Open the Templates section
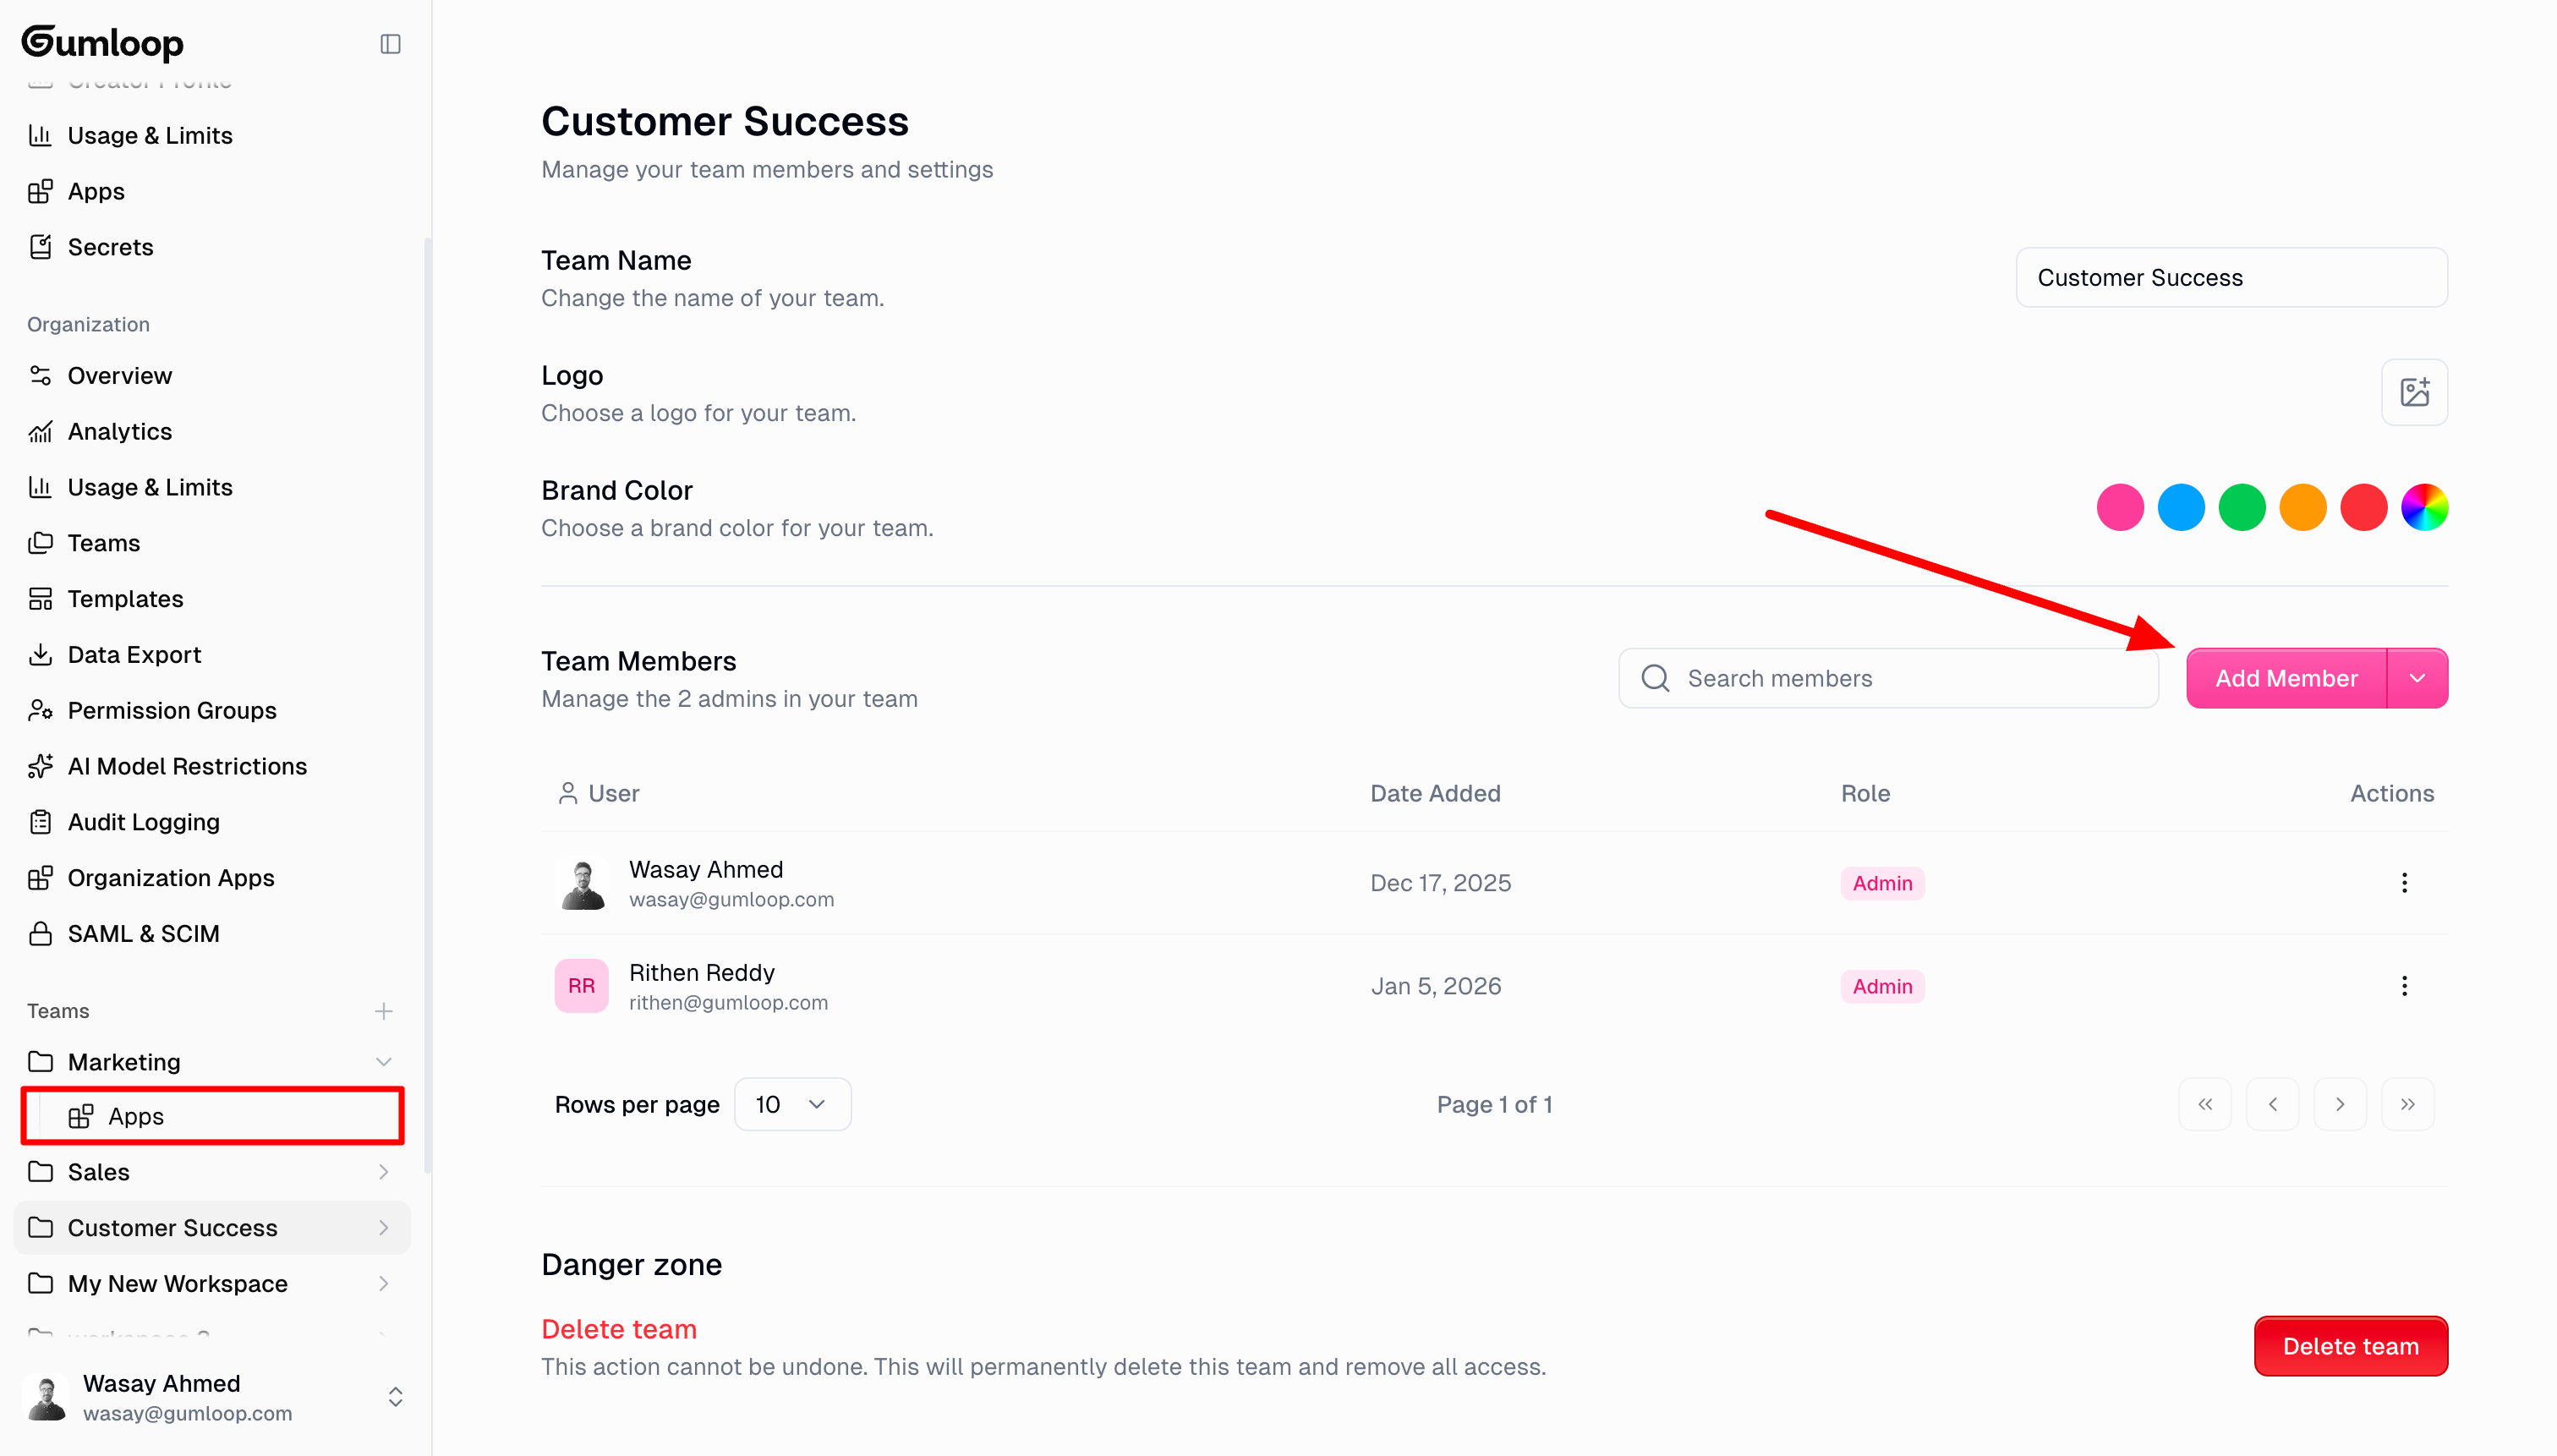Screen dimensions: 2557x1456 click(126, 598)
